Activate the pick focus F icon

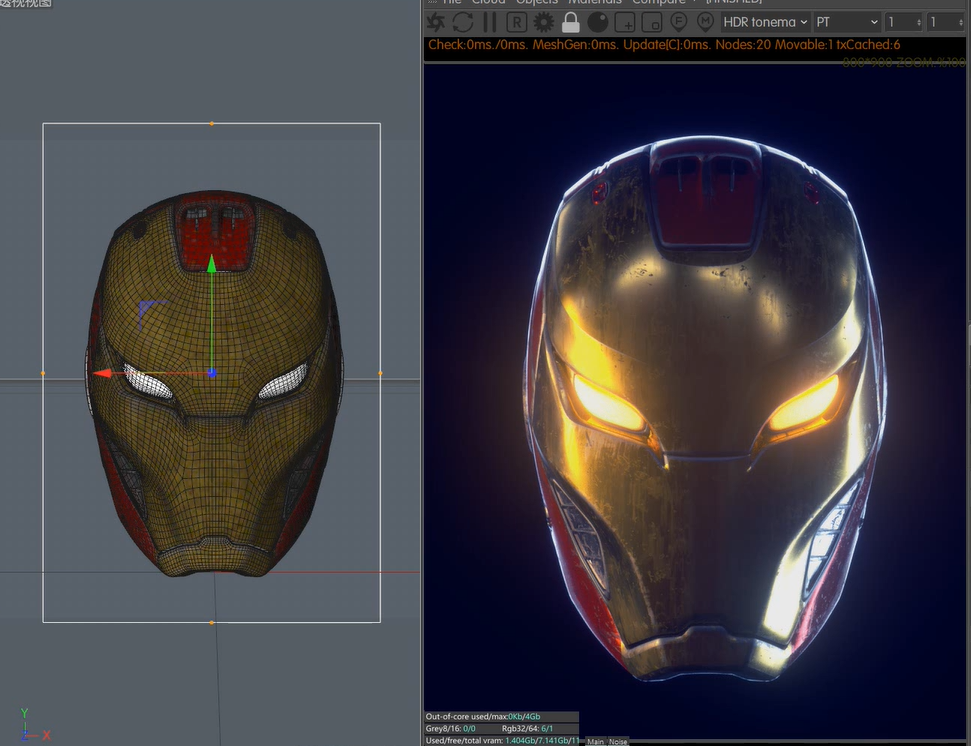coord(678,22)
